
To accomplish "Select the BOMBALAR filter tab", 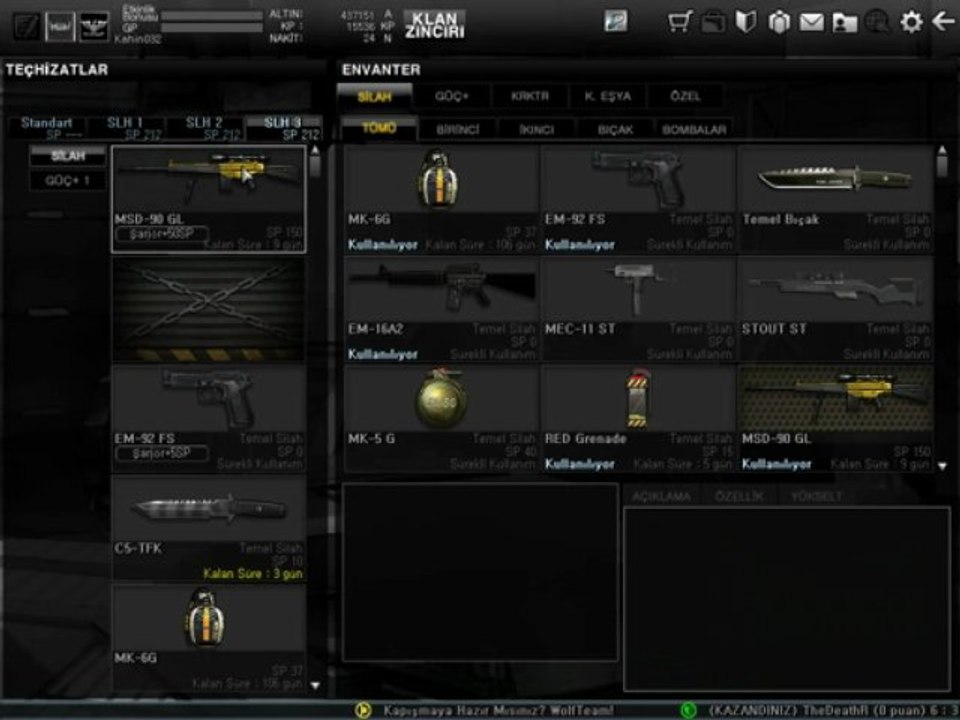I will [x=694, y=129].
